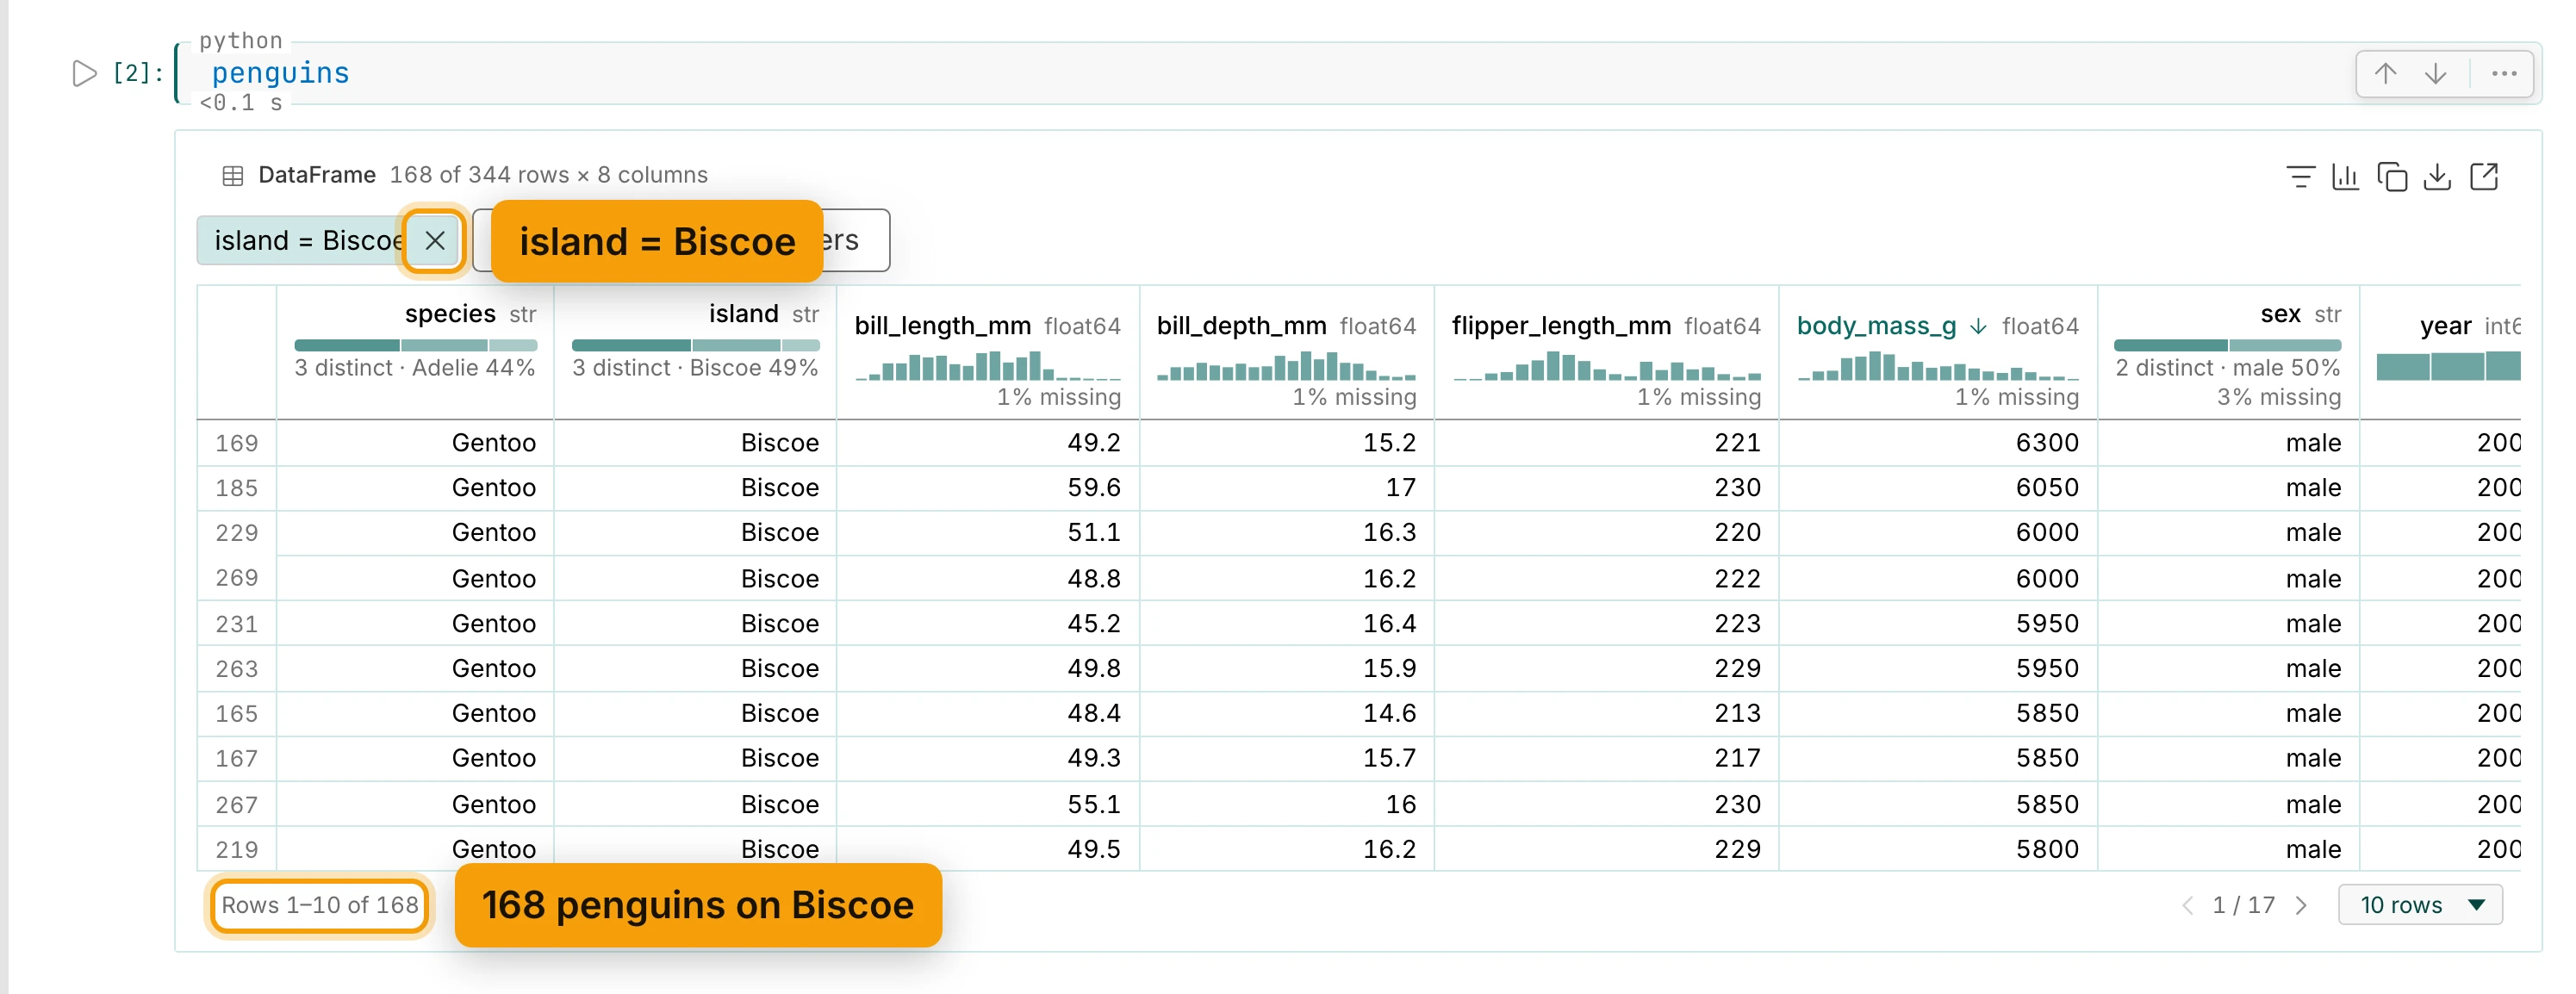The image size is (2576, 994).
Task: Select row index 267
Action: pyautogui.click(x=236, y=805)
